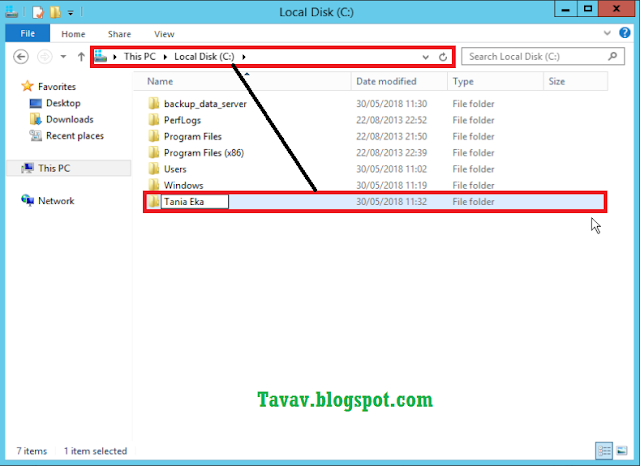Switch to details view in status bar
The image size is (640, 466).
click(604, 451)
